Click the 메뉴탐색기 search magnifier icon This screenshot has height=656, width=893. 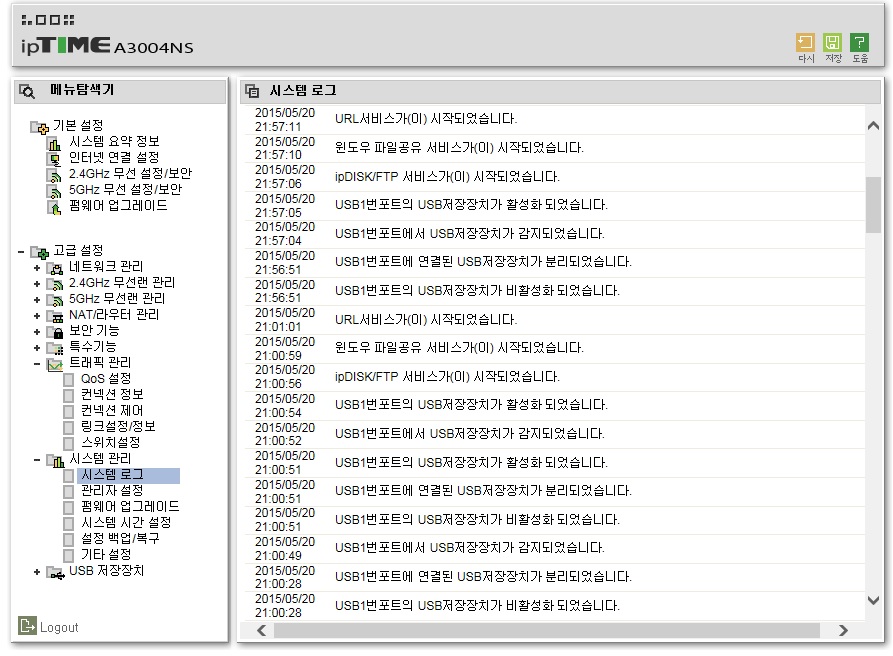pyautogui.click(x=27, y=91)
